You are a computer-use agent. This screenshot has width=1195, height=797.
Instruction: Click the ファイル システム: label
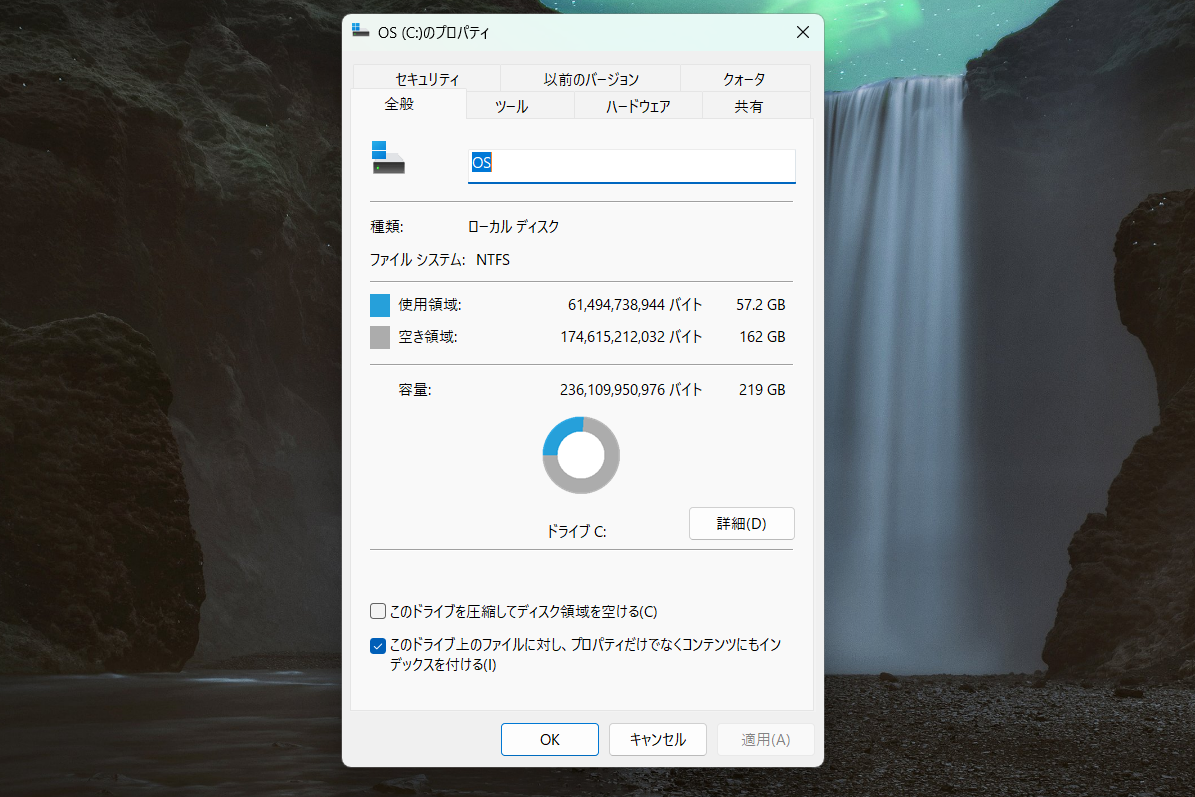click(418, 260)
